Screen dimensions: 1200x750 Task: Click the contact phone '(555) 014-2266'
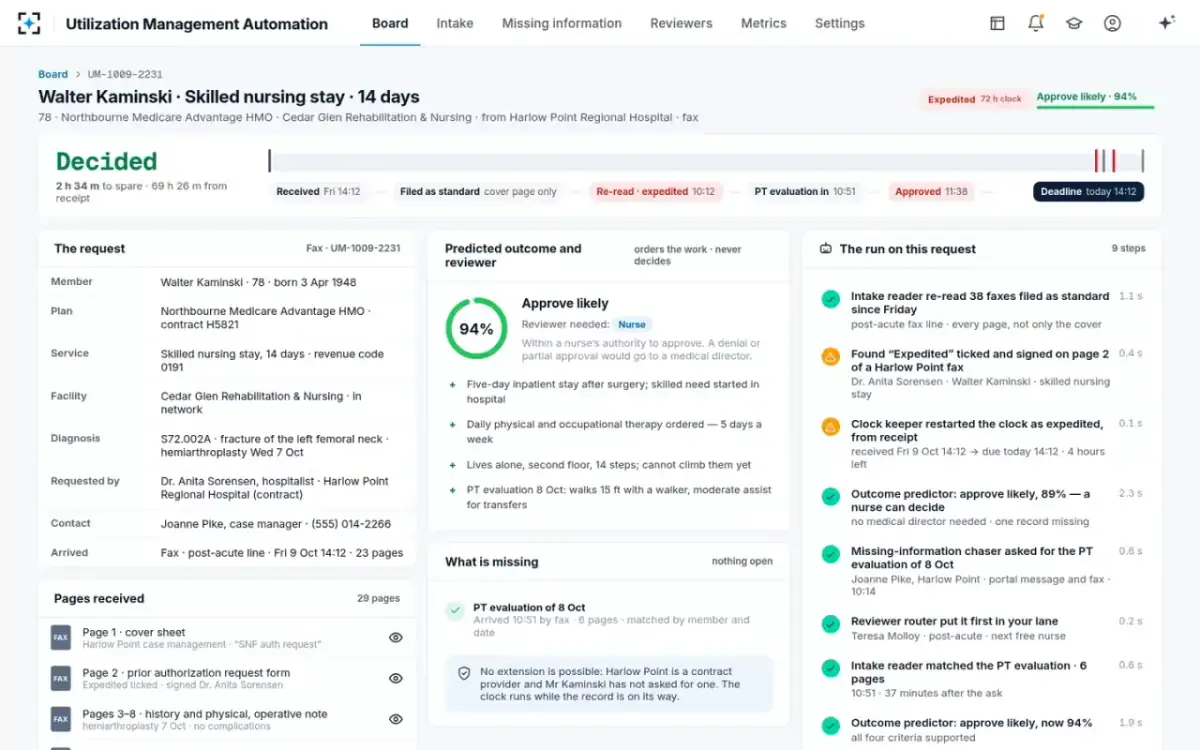tap(350, 524)
